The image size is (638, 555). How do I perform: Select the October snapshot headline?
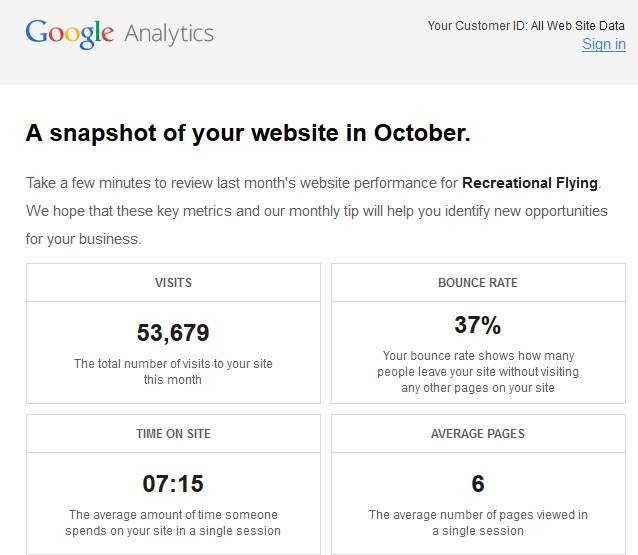click(248, 133)
